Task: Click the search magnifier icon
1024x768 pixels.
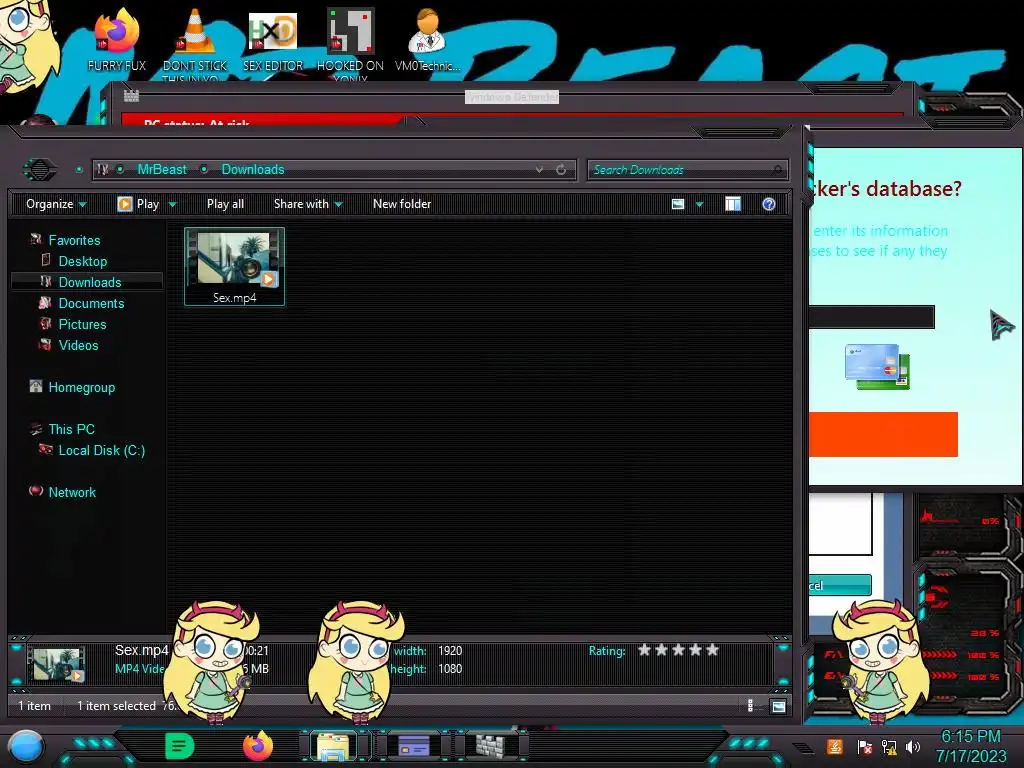Action: [x=777, y=170]
